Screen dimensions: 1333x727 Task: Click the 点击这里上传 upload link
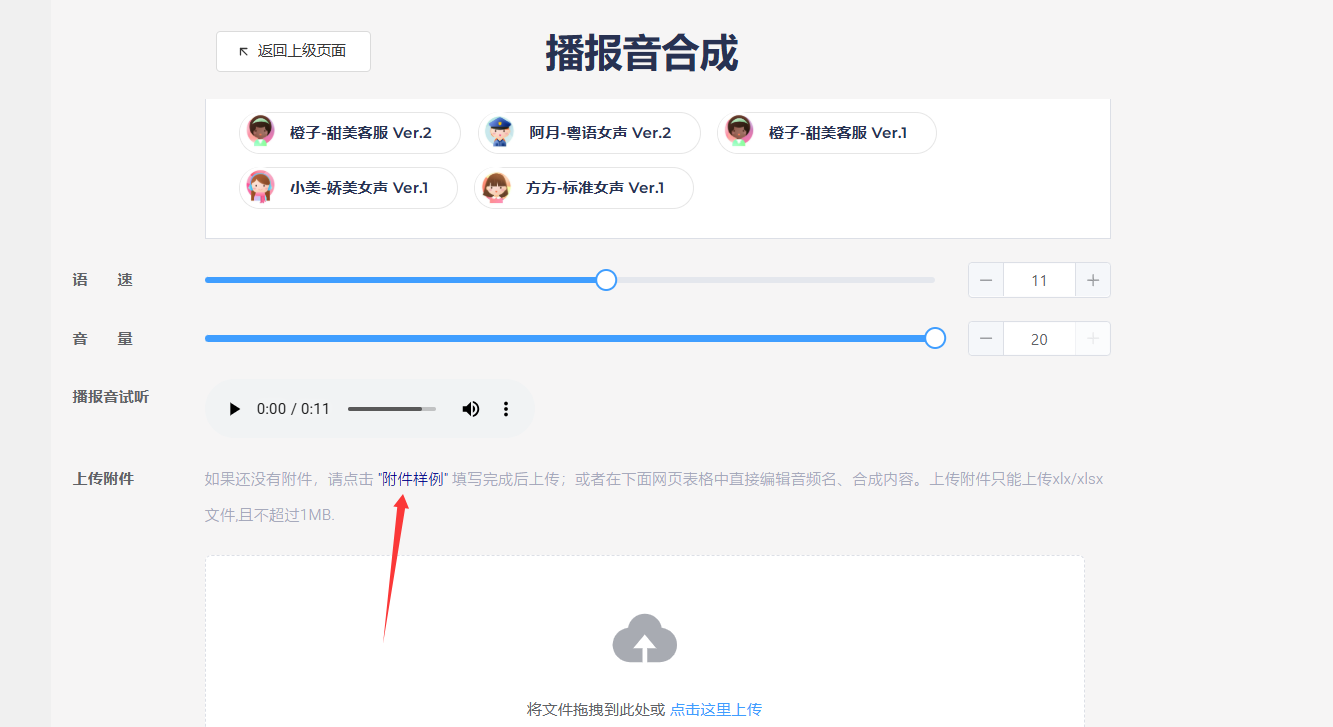tap(716, 710)
